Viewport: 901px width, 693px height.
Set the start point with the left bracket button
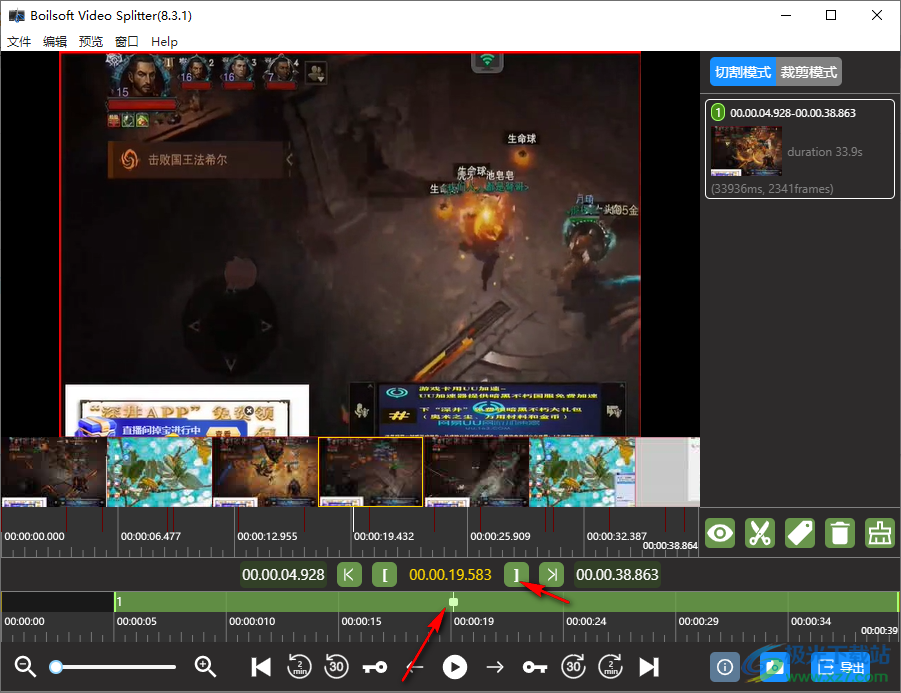[384, 575]
